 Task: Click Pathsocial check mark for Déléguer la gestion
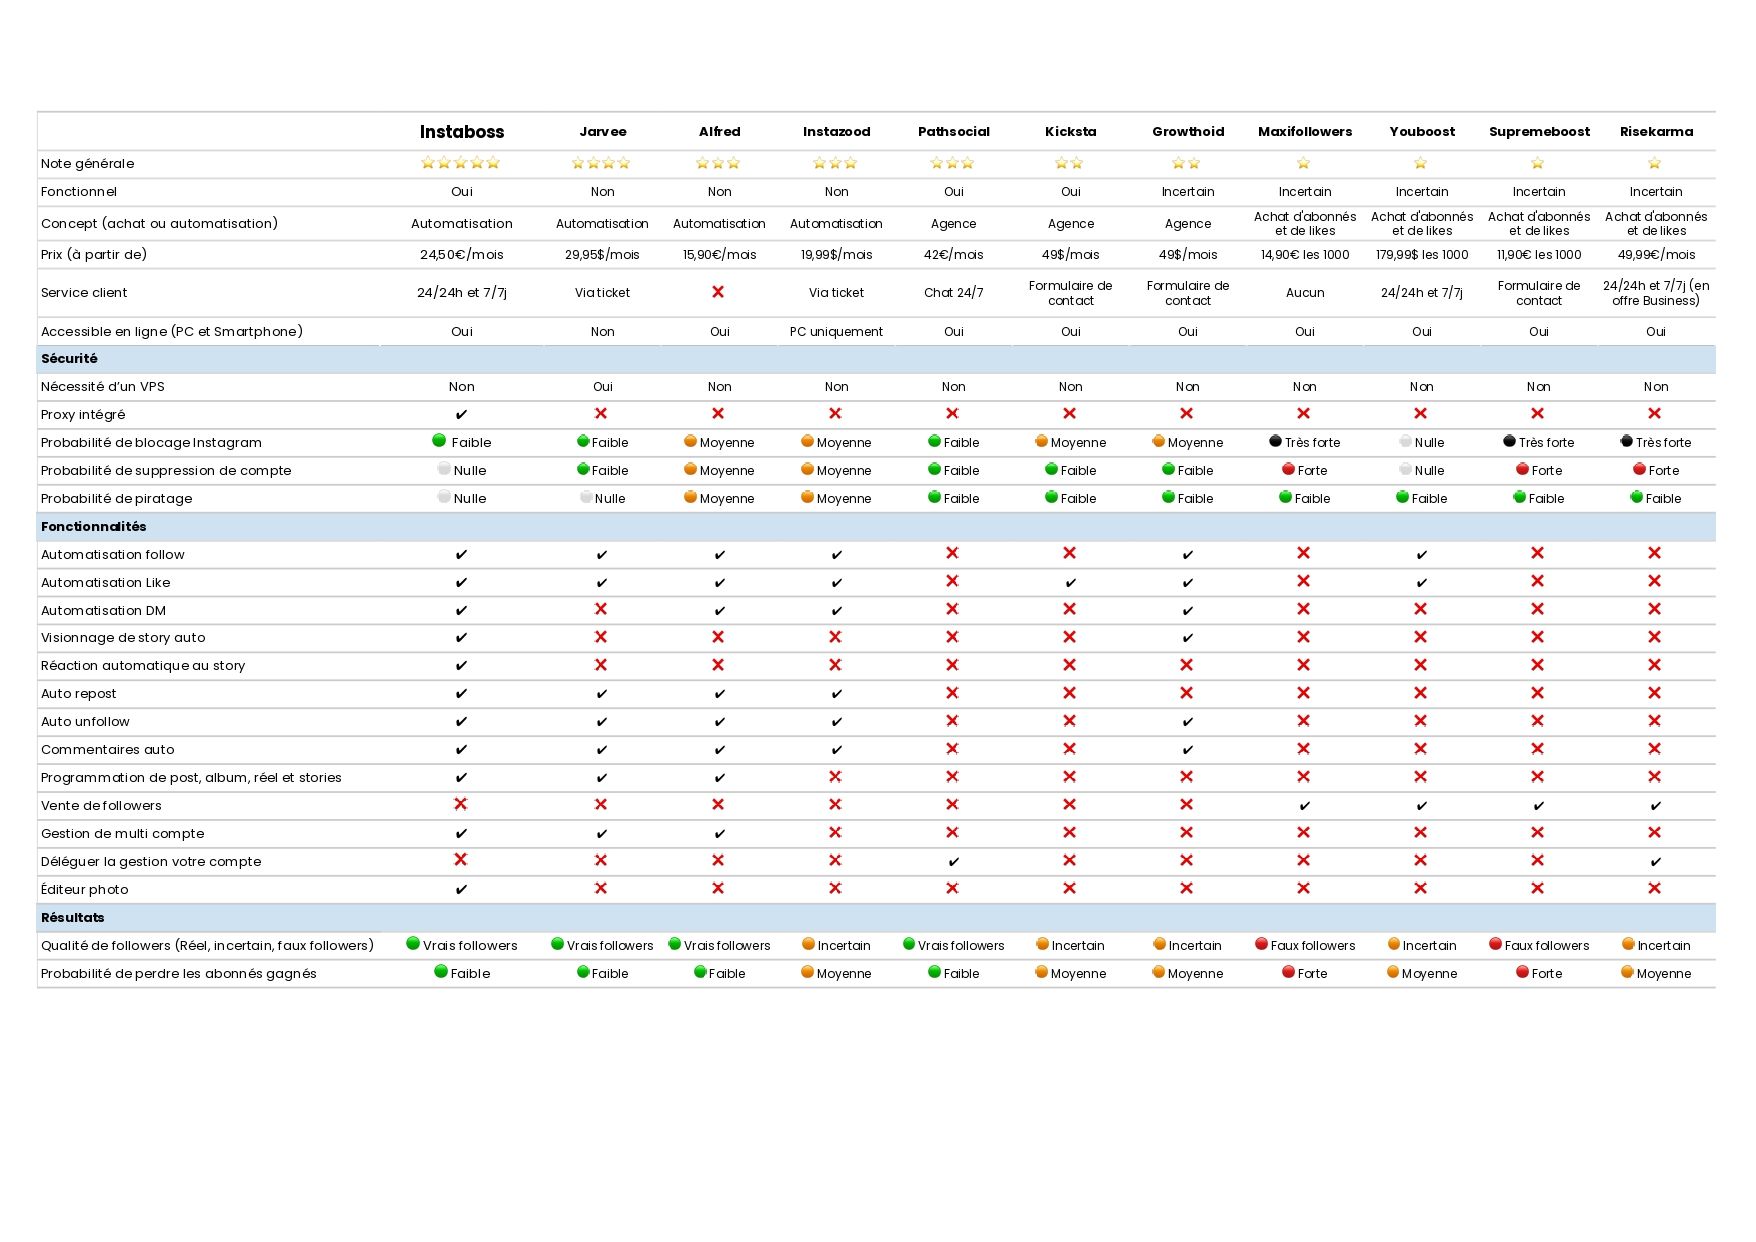(954, 862)
